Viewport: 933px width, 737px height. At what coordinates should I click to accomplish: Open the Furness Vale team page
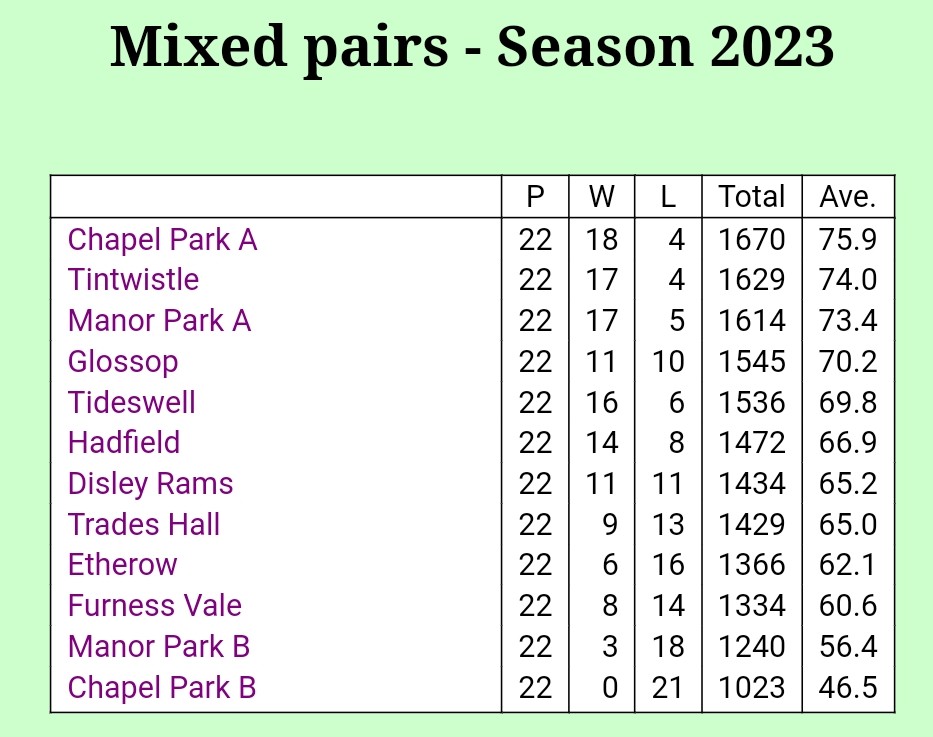pos(155,606)
